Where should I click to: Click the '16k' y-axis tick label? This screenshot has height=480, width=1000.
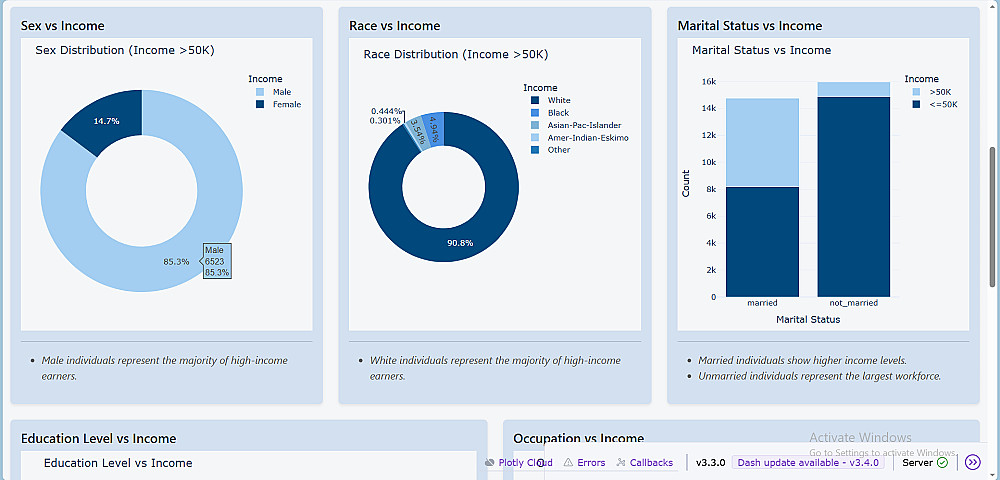coord(709,82)
